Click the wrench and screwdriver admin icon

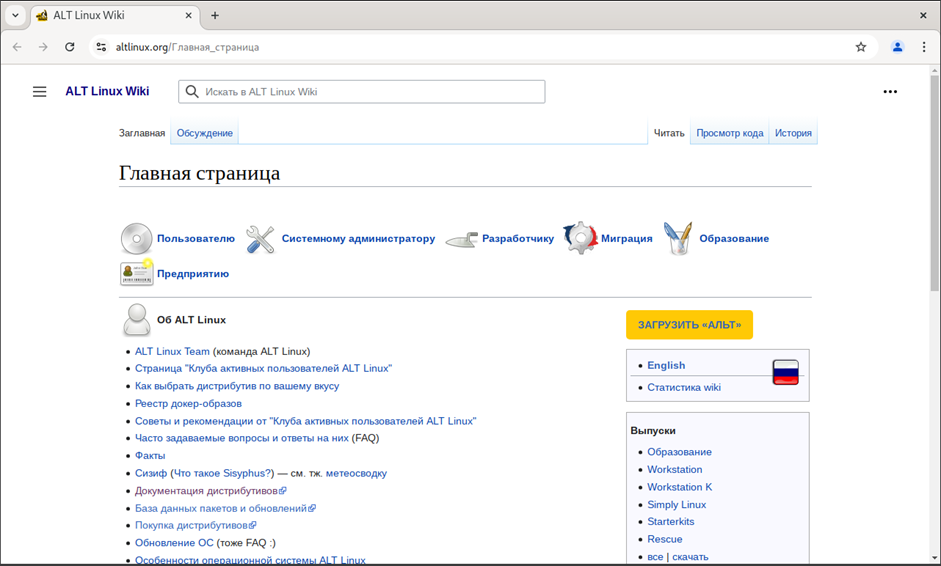(x=260, y=239)
